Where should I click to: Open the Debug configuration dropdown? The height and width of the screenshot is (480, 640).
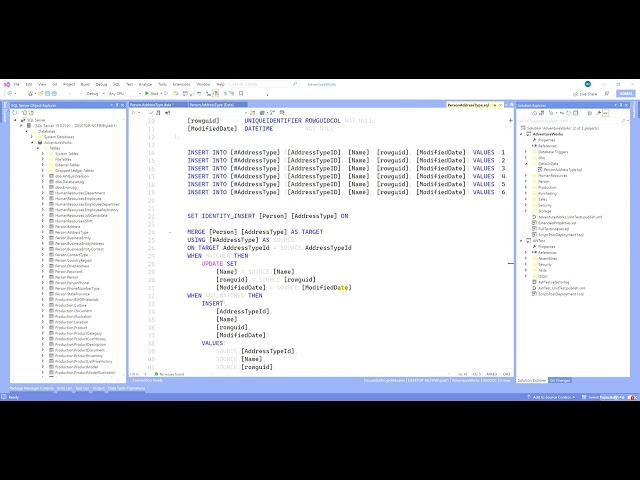95,93
